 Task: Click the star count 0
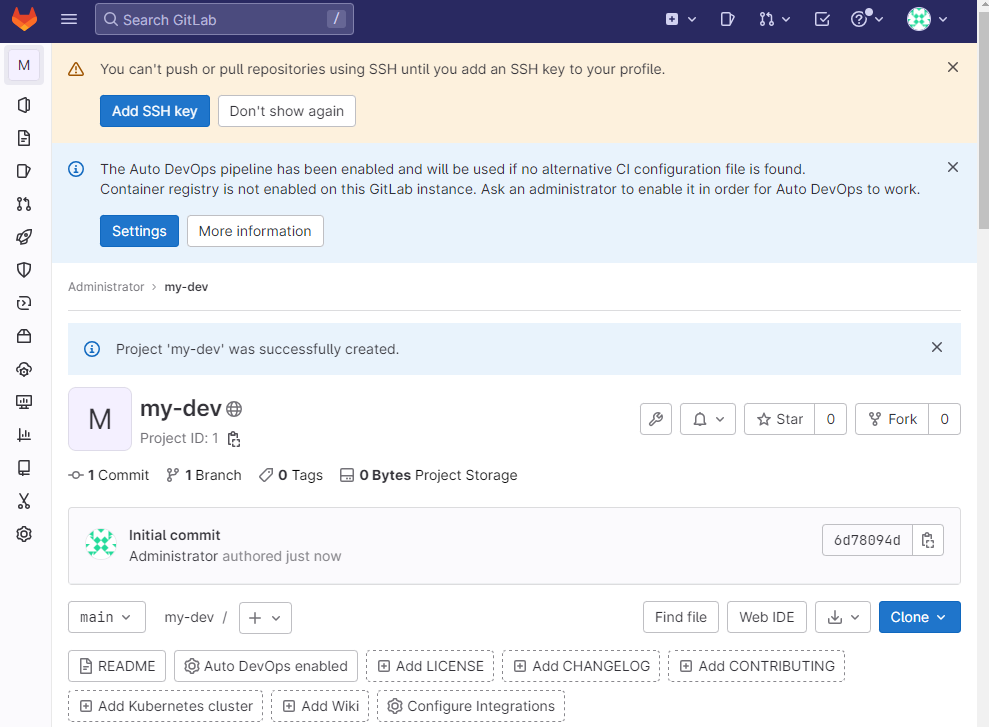click(x=831, y=419)
